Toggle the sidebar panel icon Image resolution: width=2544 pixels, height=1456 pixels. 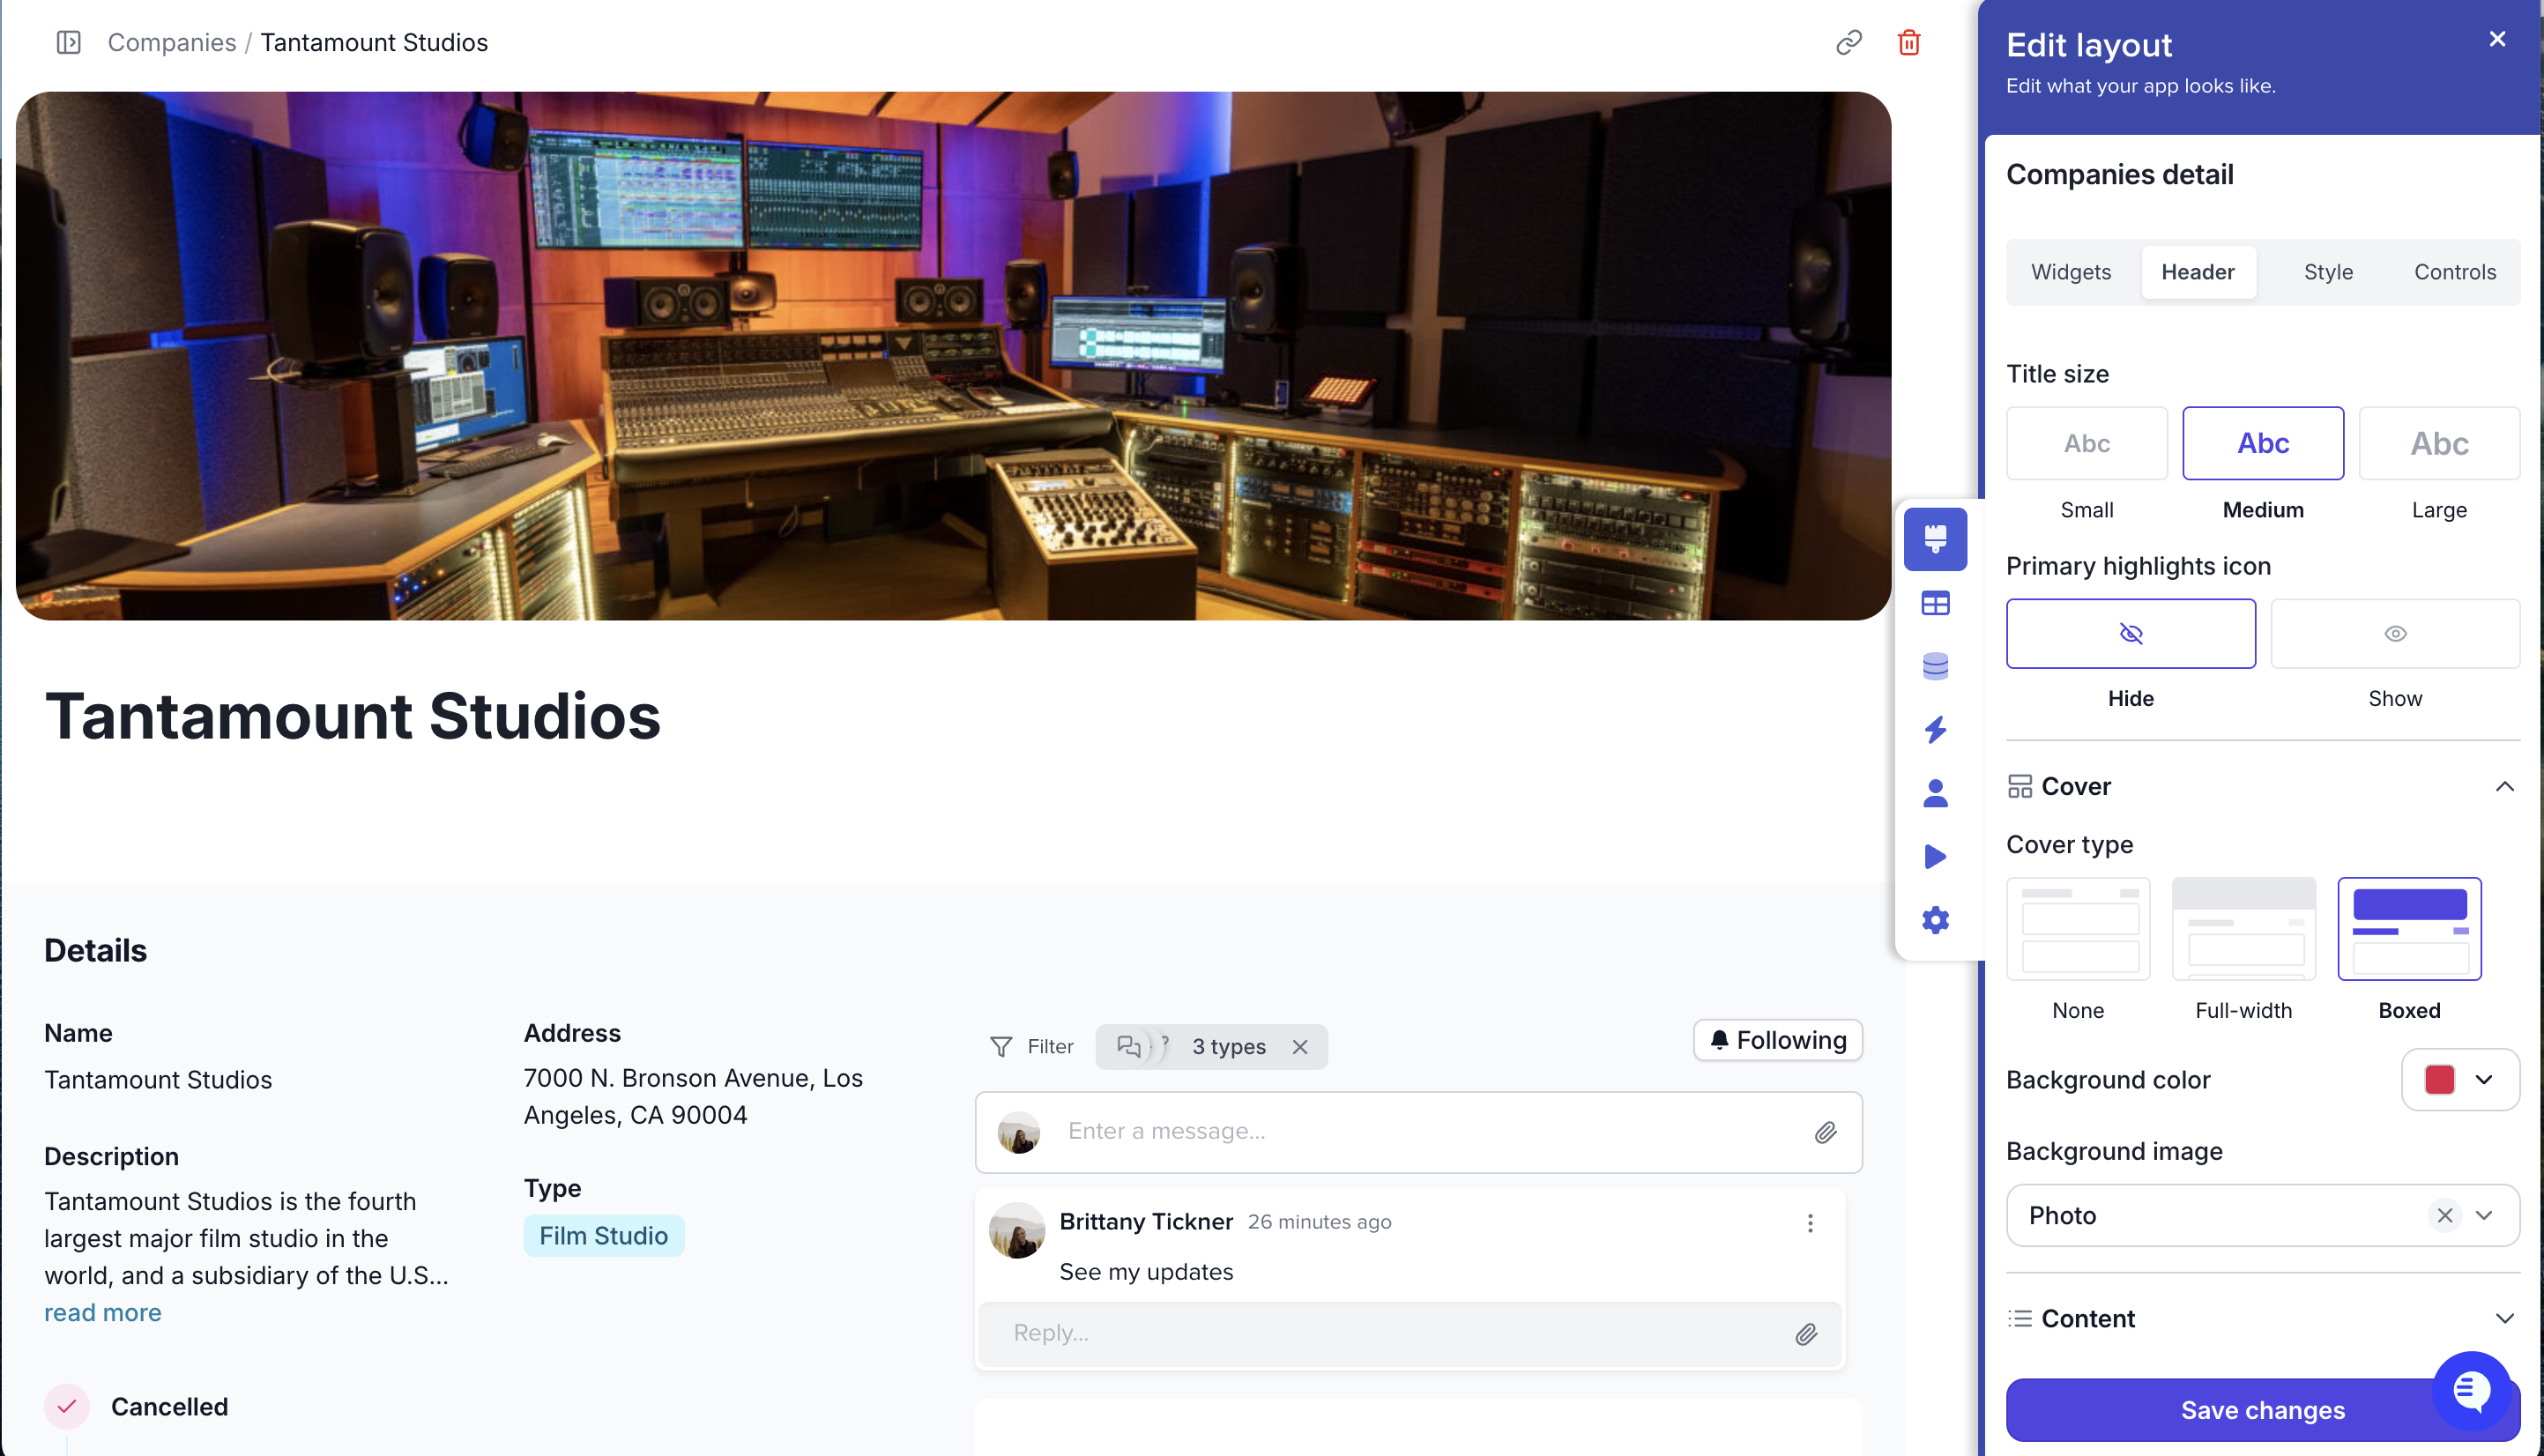tap(68, 42)
